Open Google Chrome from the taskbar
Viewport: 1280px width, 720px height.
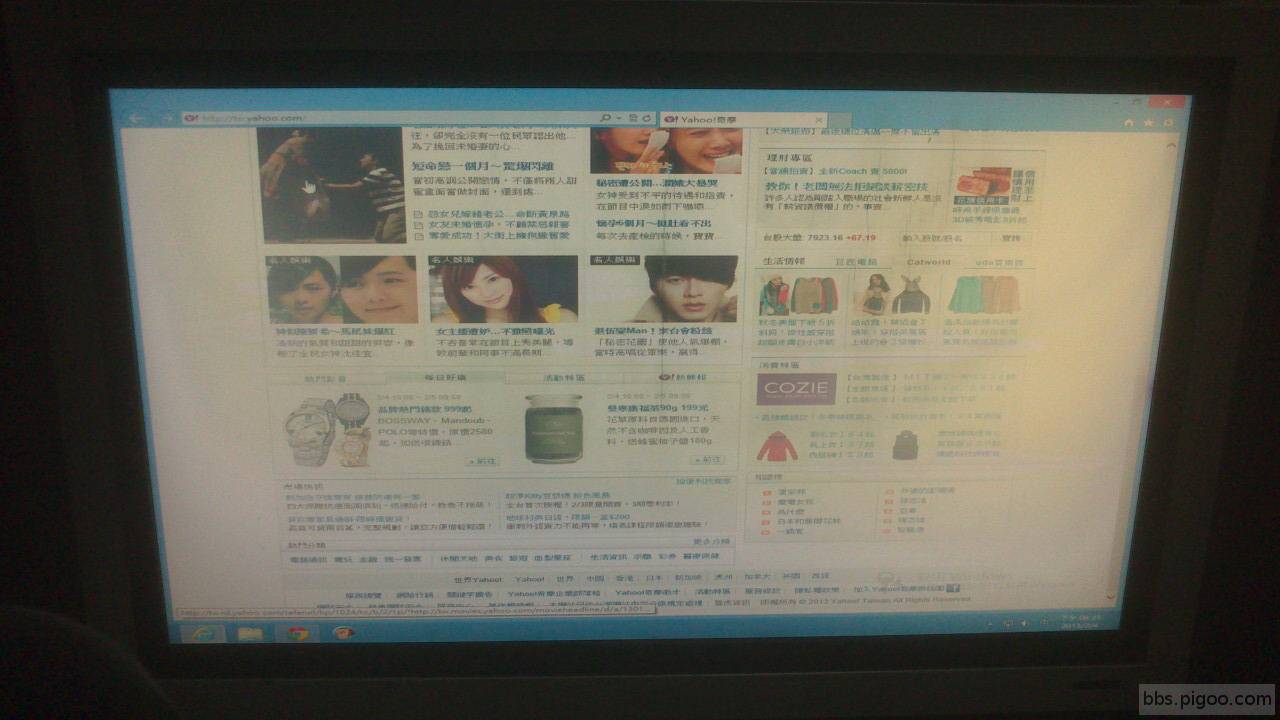click(297, 633)
